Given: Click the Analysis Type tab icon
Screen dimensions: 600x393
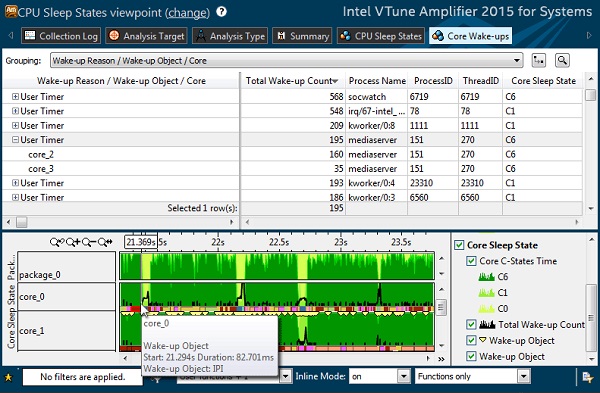Looking at the screenshot, I should pos(201,36).
